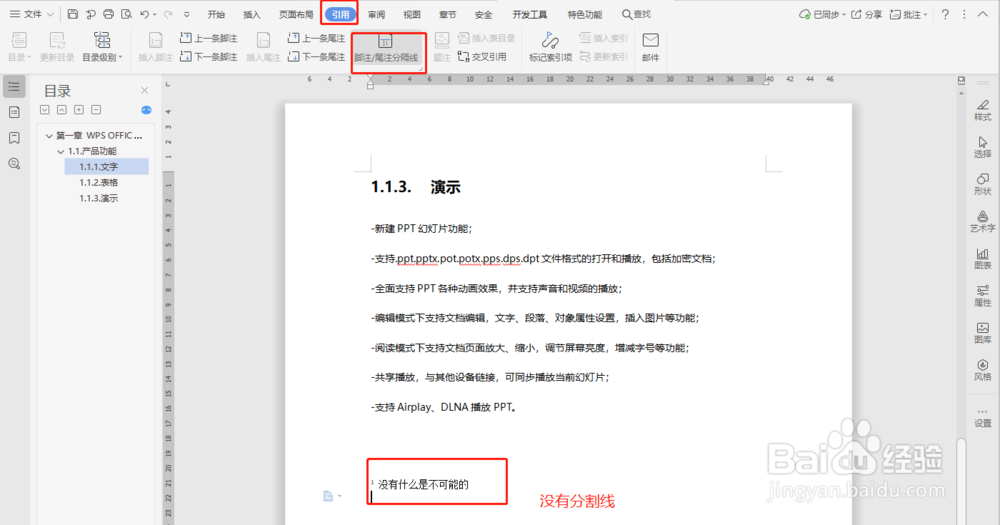Click the Undo arrow icon

(x=145, y=14)
